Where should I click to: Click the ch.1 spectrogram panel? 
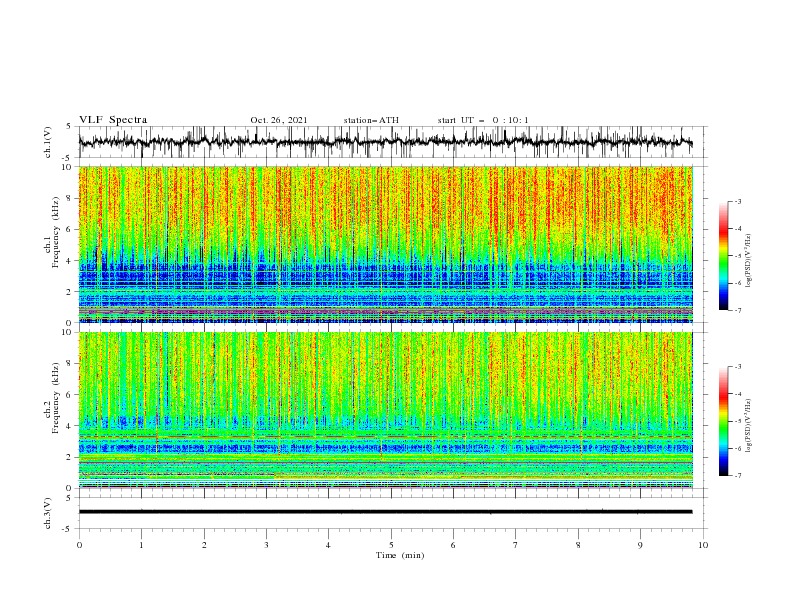pyautogui.click(x=386, y=244)
